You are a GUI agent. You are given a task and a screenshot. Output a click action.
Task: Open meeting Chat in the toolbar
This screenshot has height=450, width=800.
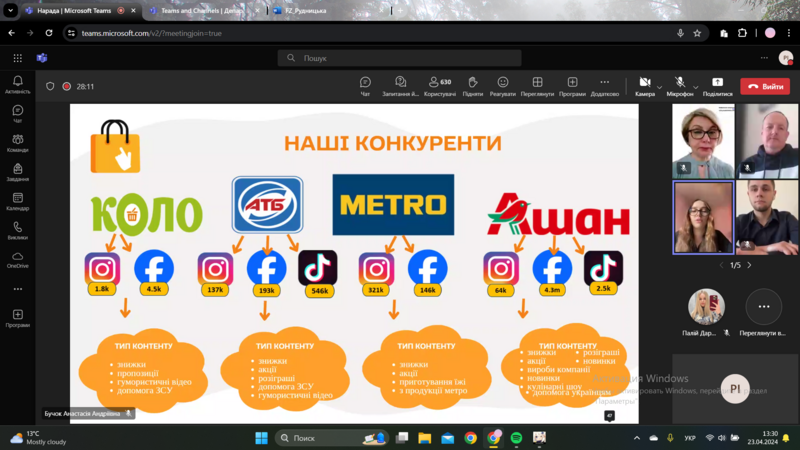pyautogui.click(x=365, y=86)
